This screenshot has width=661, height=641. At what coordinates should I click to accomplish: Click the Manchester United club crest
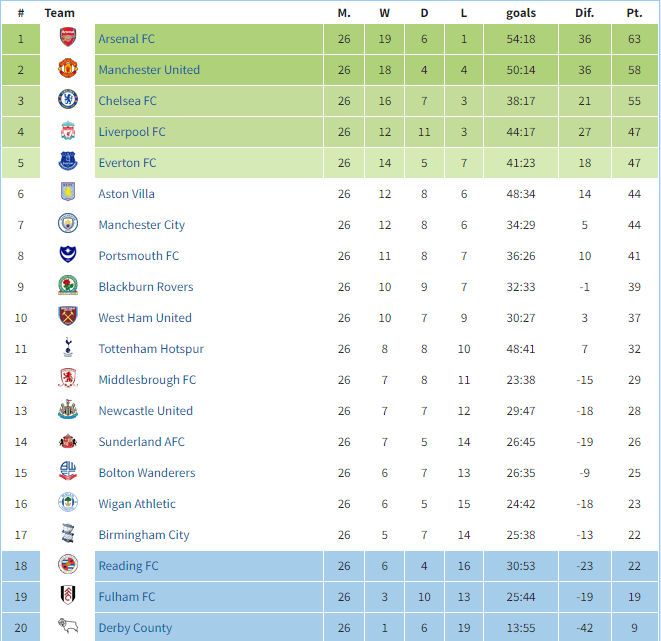[68, 70]
